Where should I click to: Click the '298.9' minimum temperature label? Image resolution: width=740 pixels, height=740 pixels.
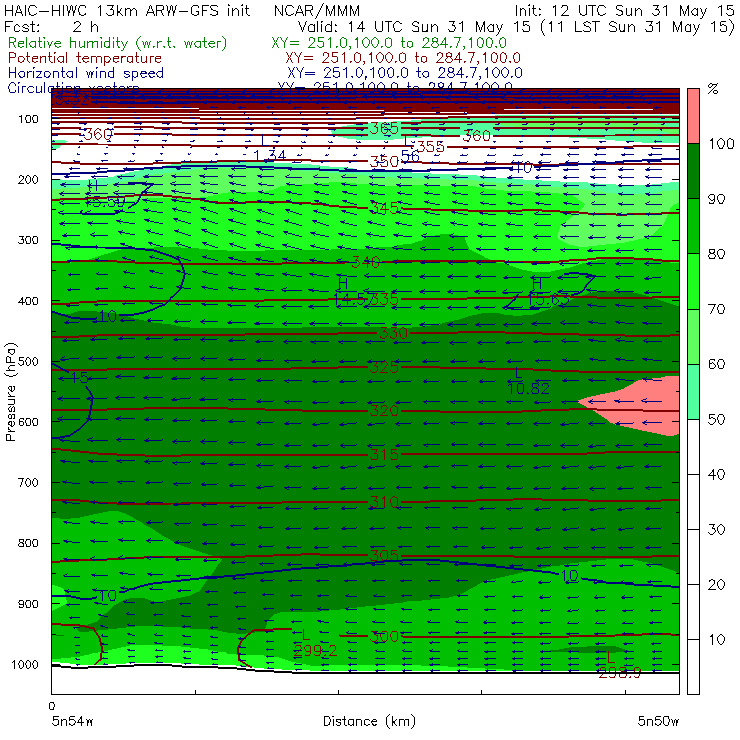pos(620,673)
